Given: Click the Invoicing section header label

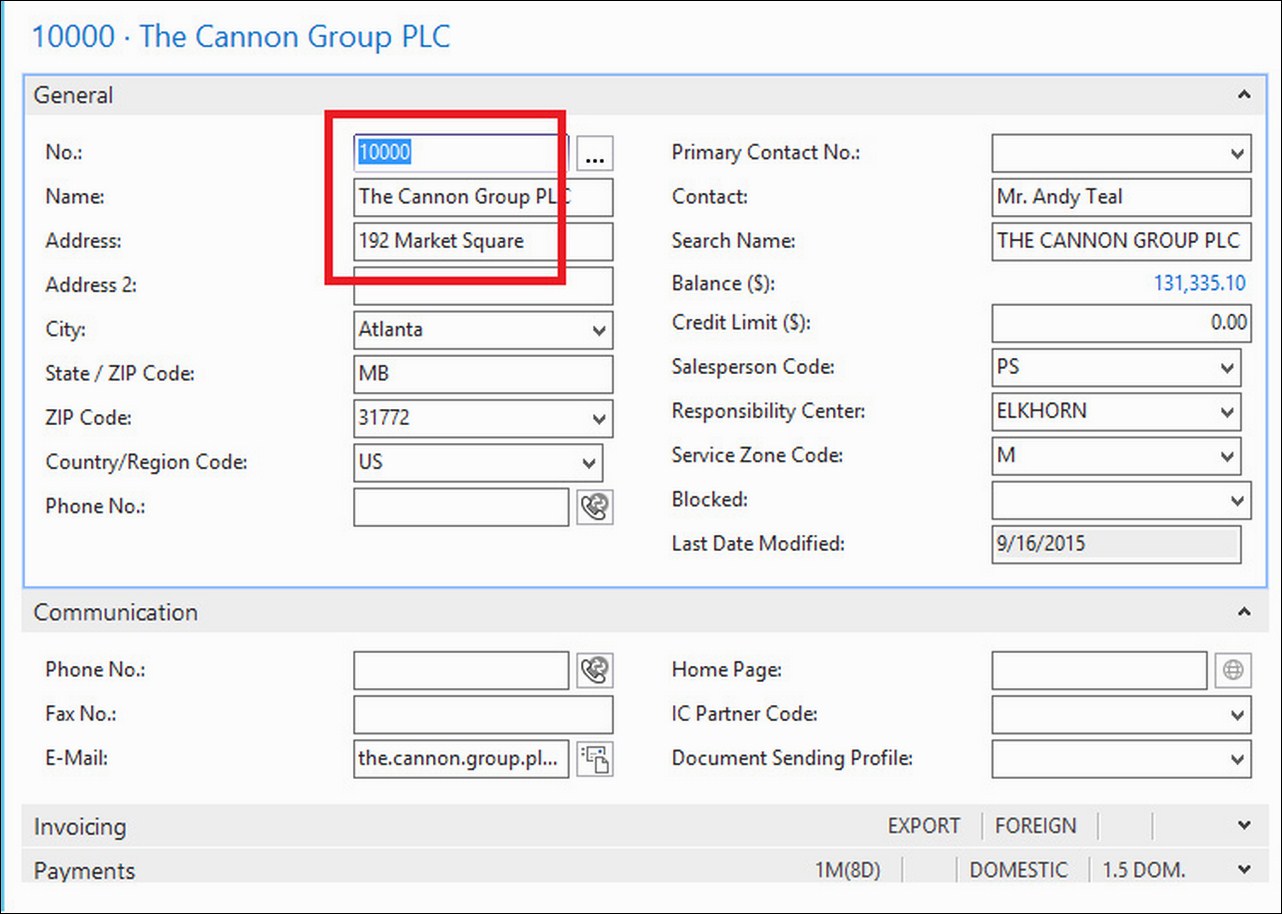Looking at the screenshot, I should coord(80,827).
